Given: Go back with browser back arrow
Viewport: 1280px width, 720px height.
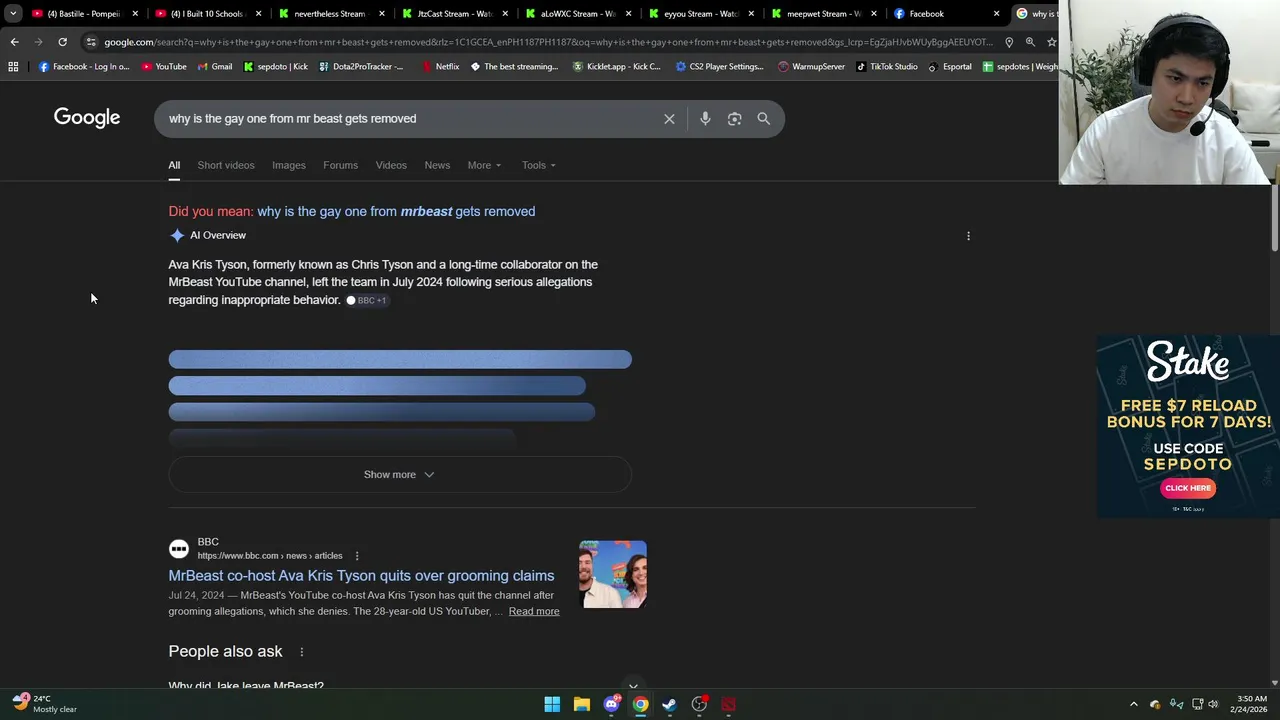Looking at the screenshot, I should (14, 42).
